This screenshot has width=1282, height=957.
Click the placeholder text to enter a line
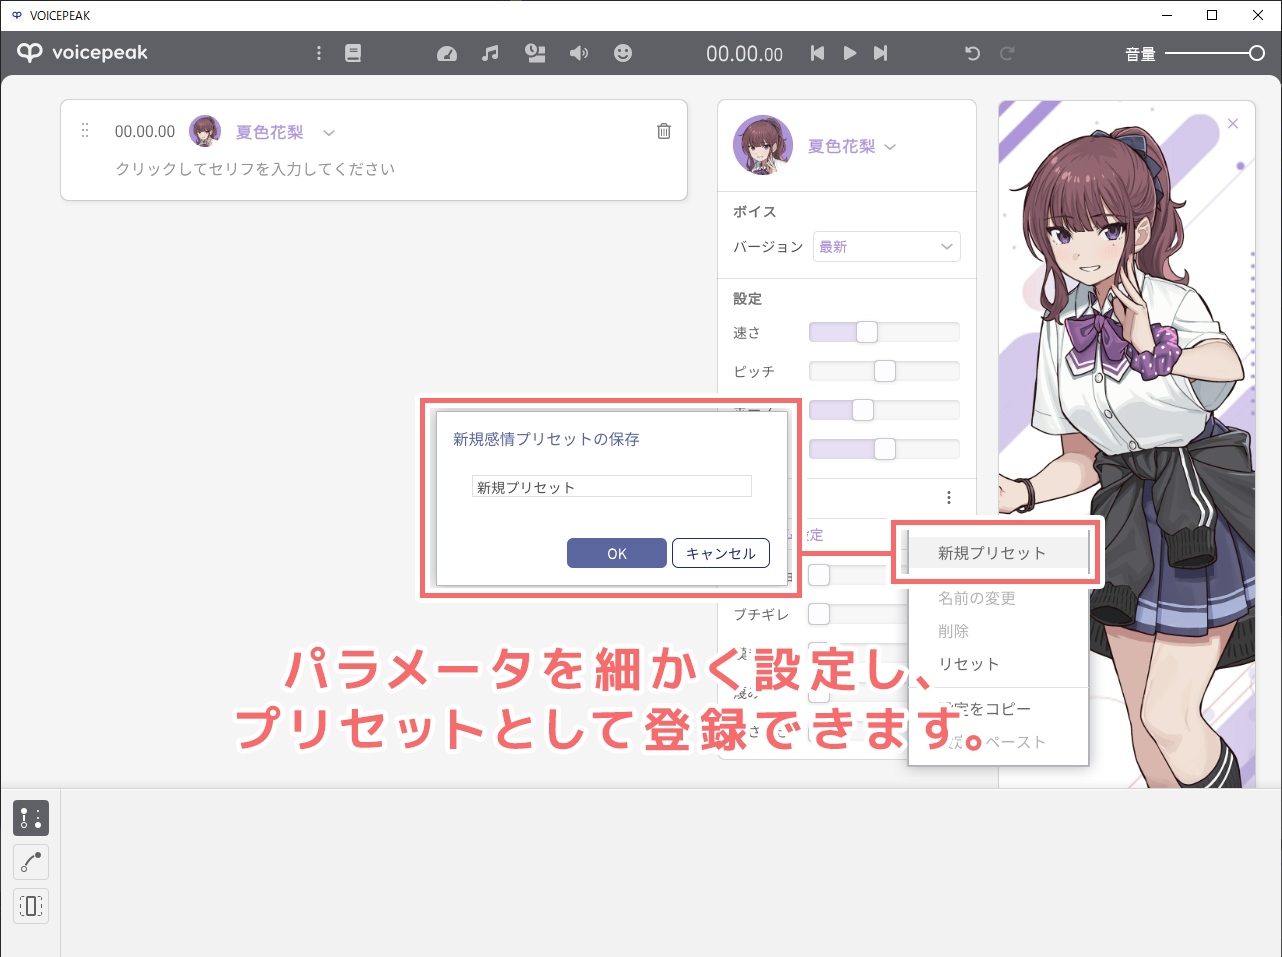click(x=255, y=169)
